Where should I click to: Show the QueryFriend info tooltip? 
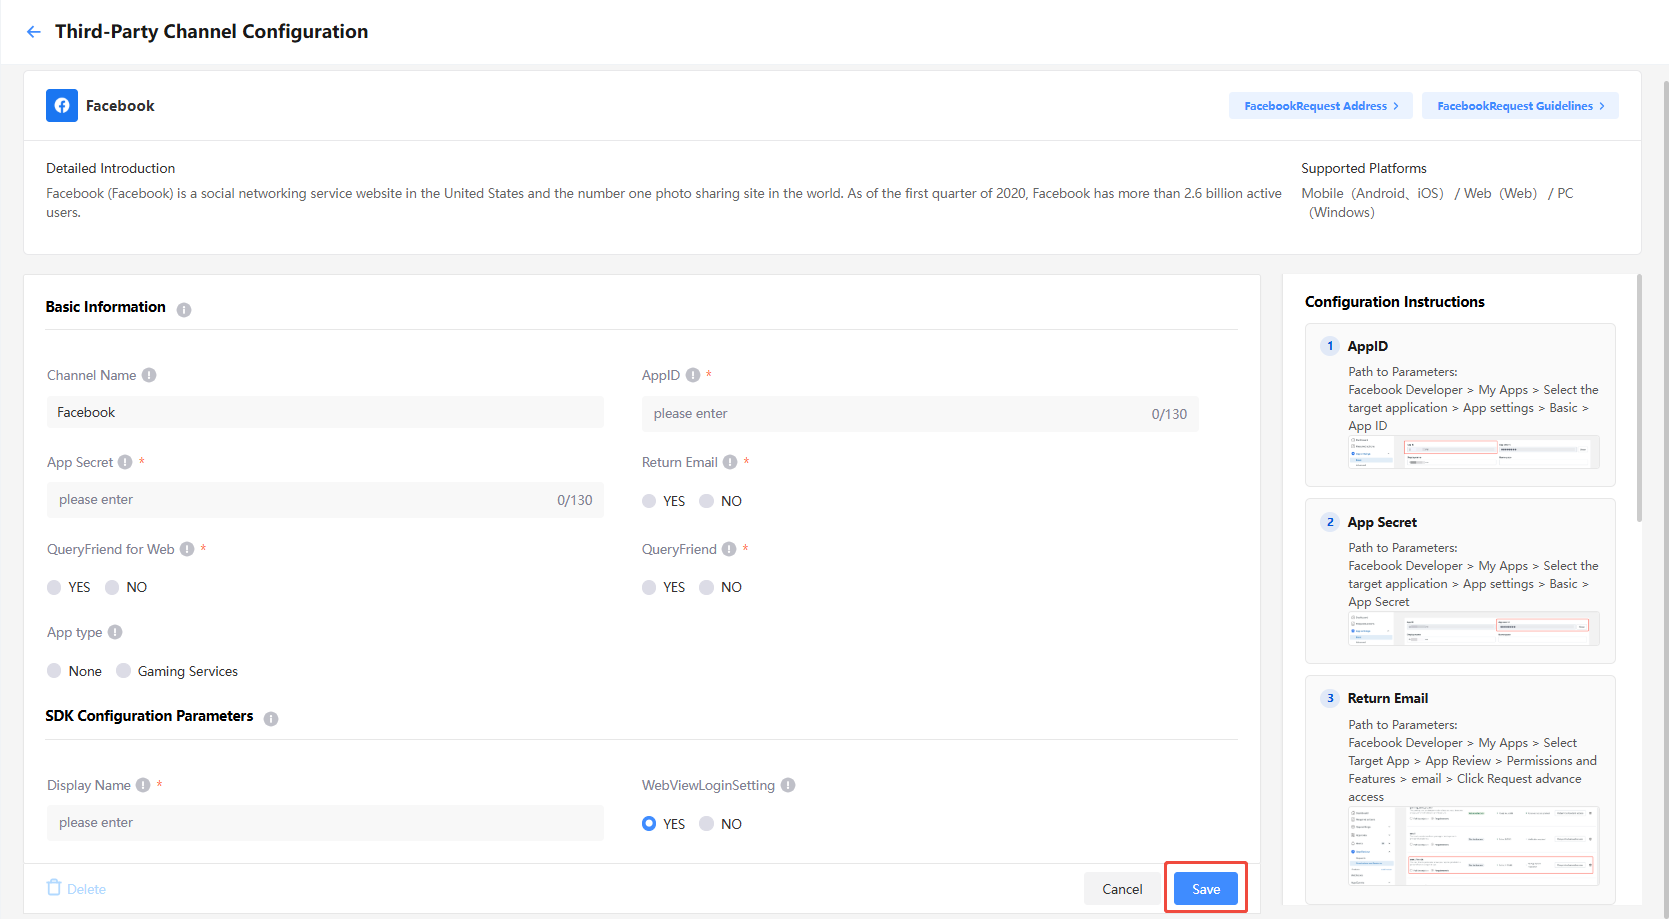click(729, 549)
